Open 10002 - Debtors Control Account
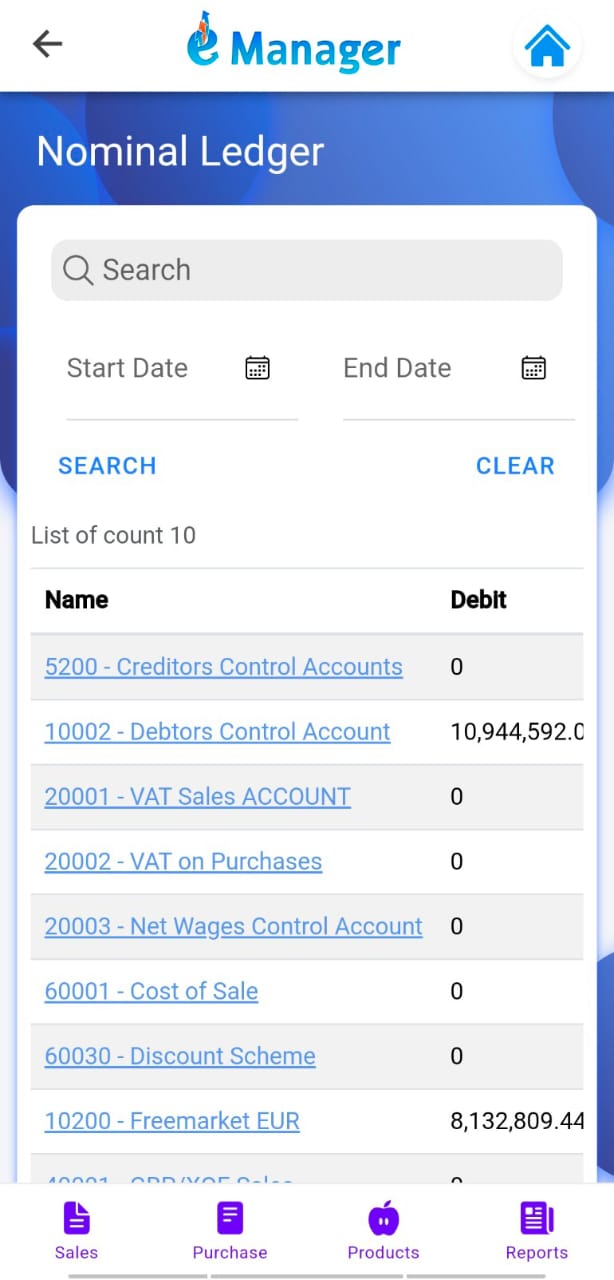 217,732
